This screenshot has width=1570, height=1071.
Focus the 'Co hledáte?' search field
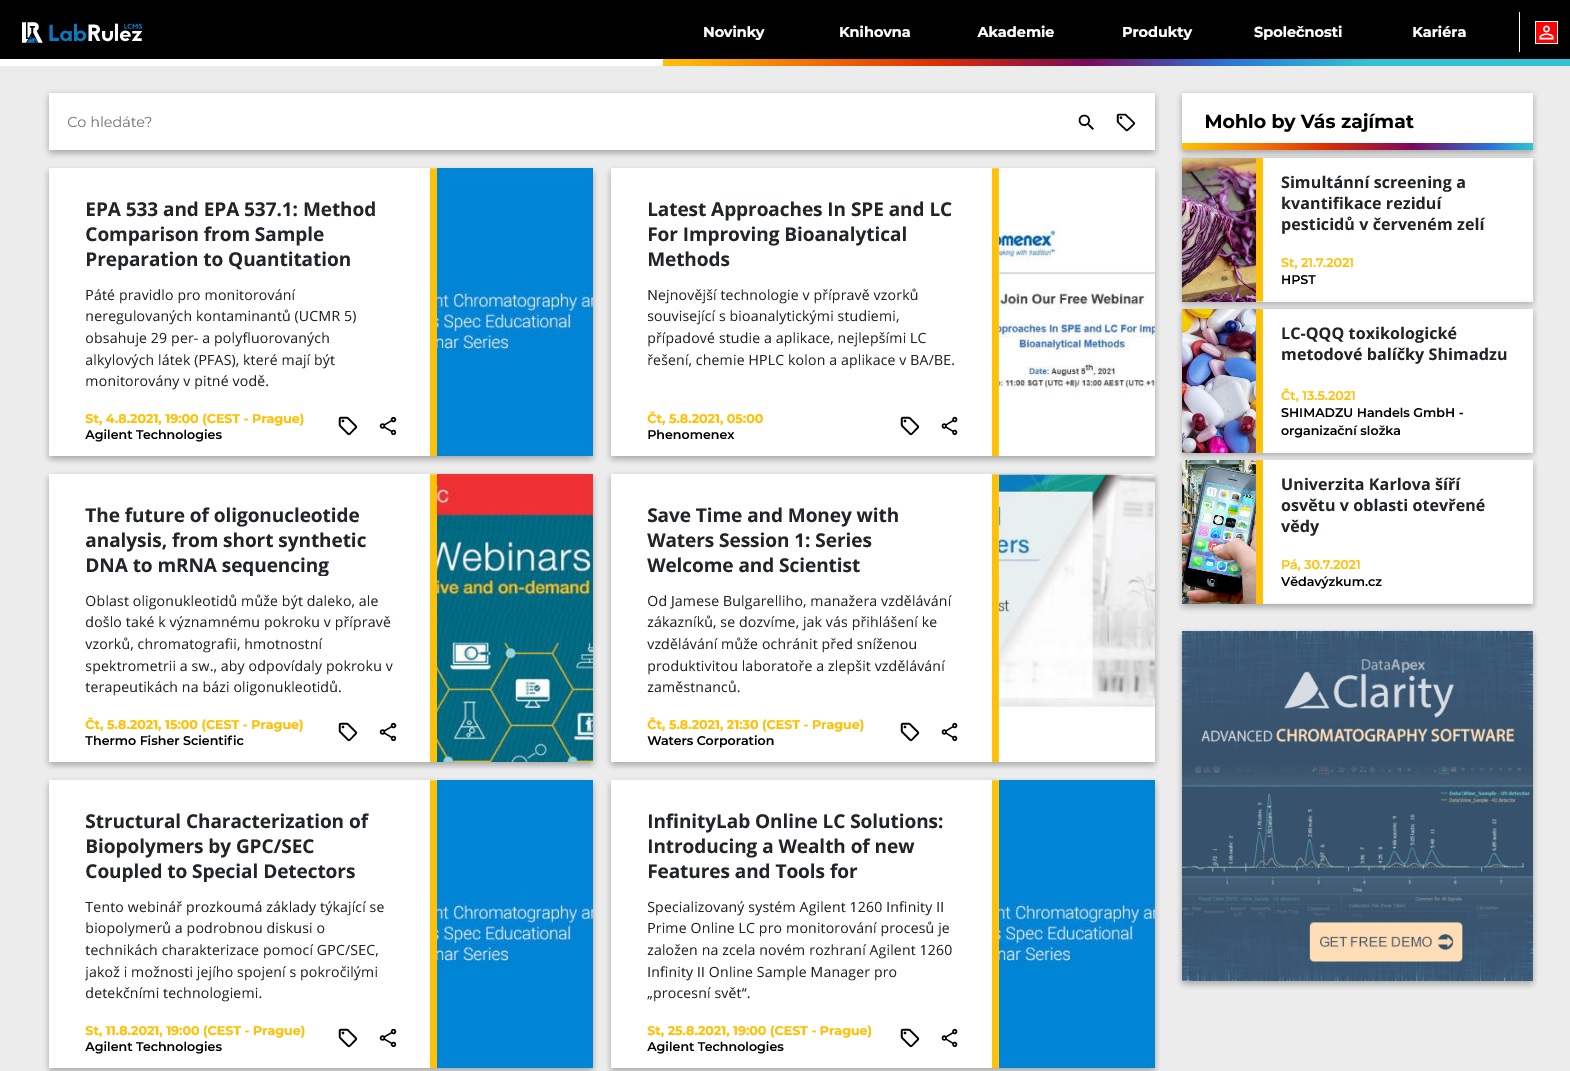[560, 122]
